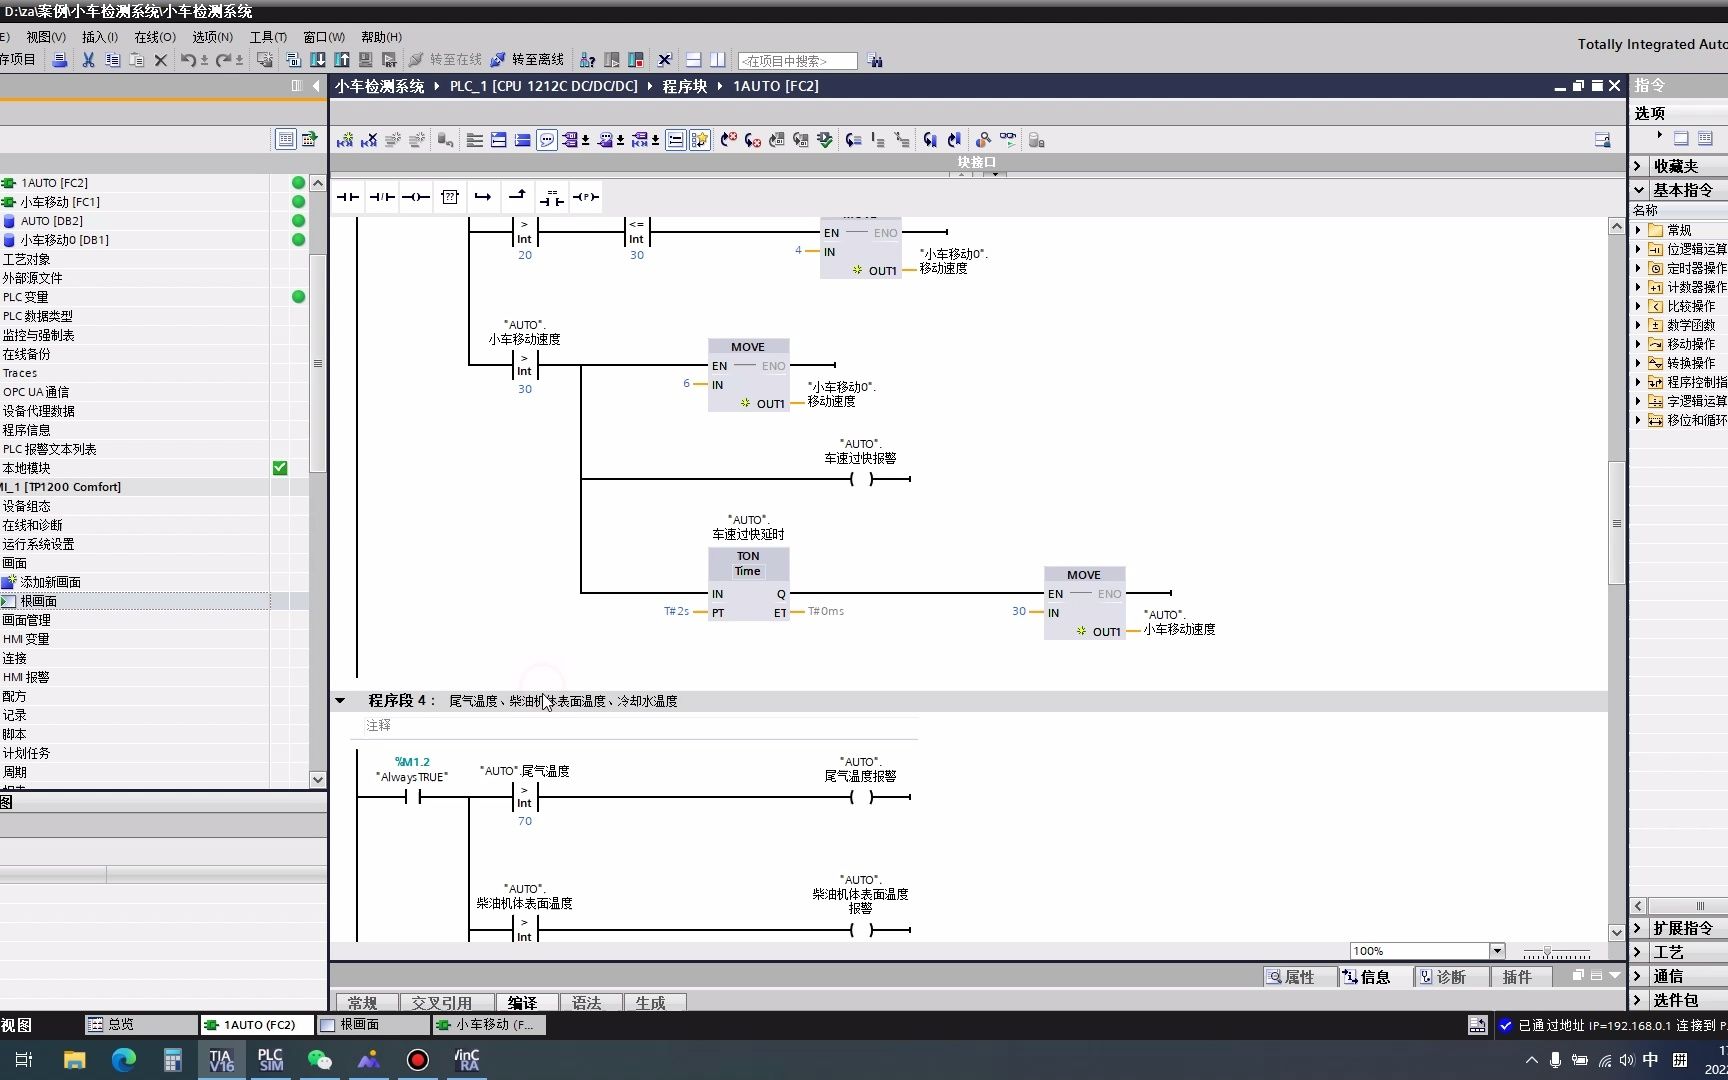Image resolution: width=1728 pixels, height=1080 pixels.
Task: Open PLCSIM from the taskbar
Action: [270, 1060]
